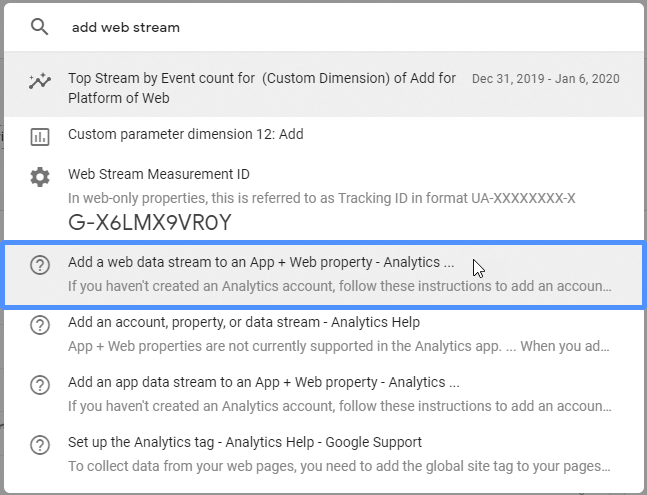Click the search field containing "add web stream"

click(322, 27)
